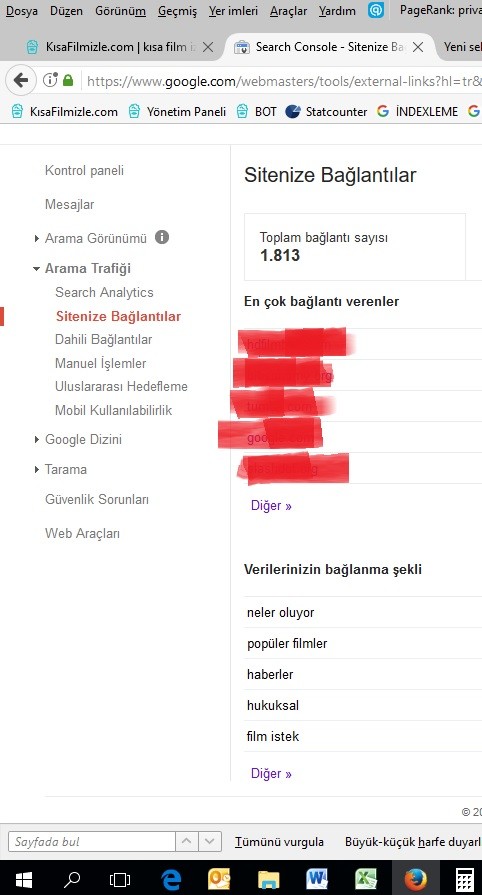Launch Microsoft Edge from taskbar

(x=171, y=878)
